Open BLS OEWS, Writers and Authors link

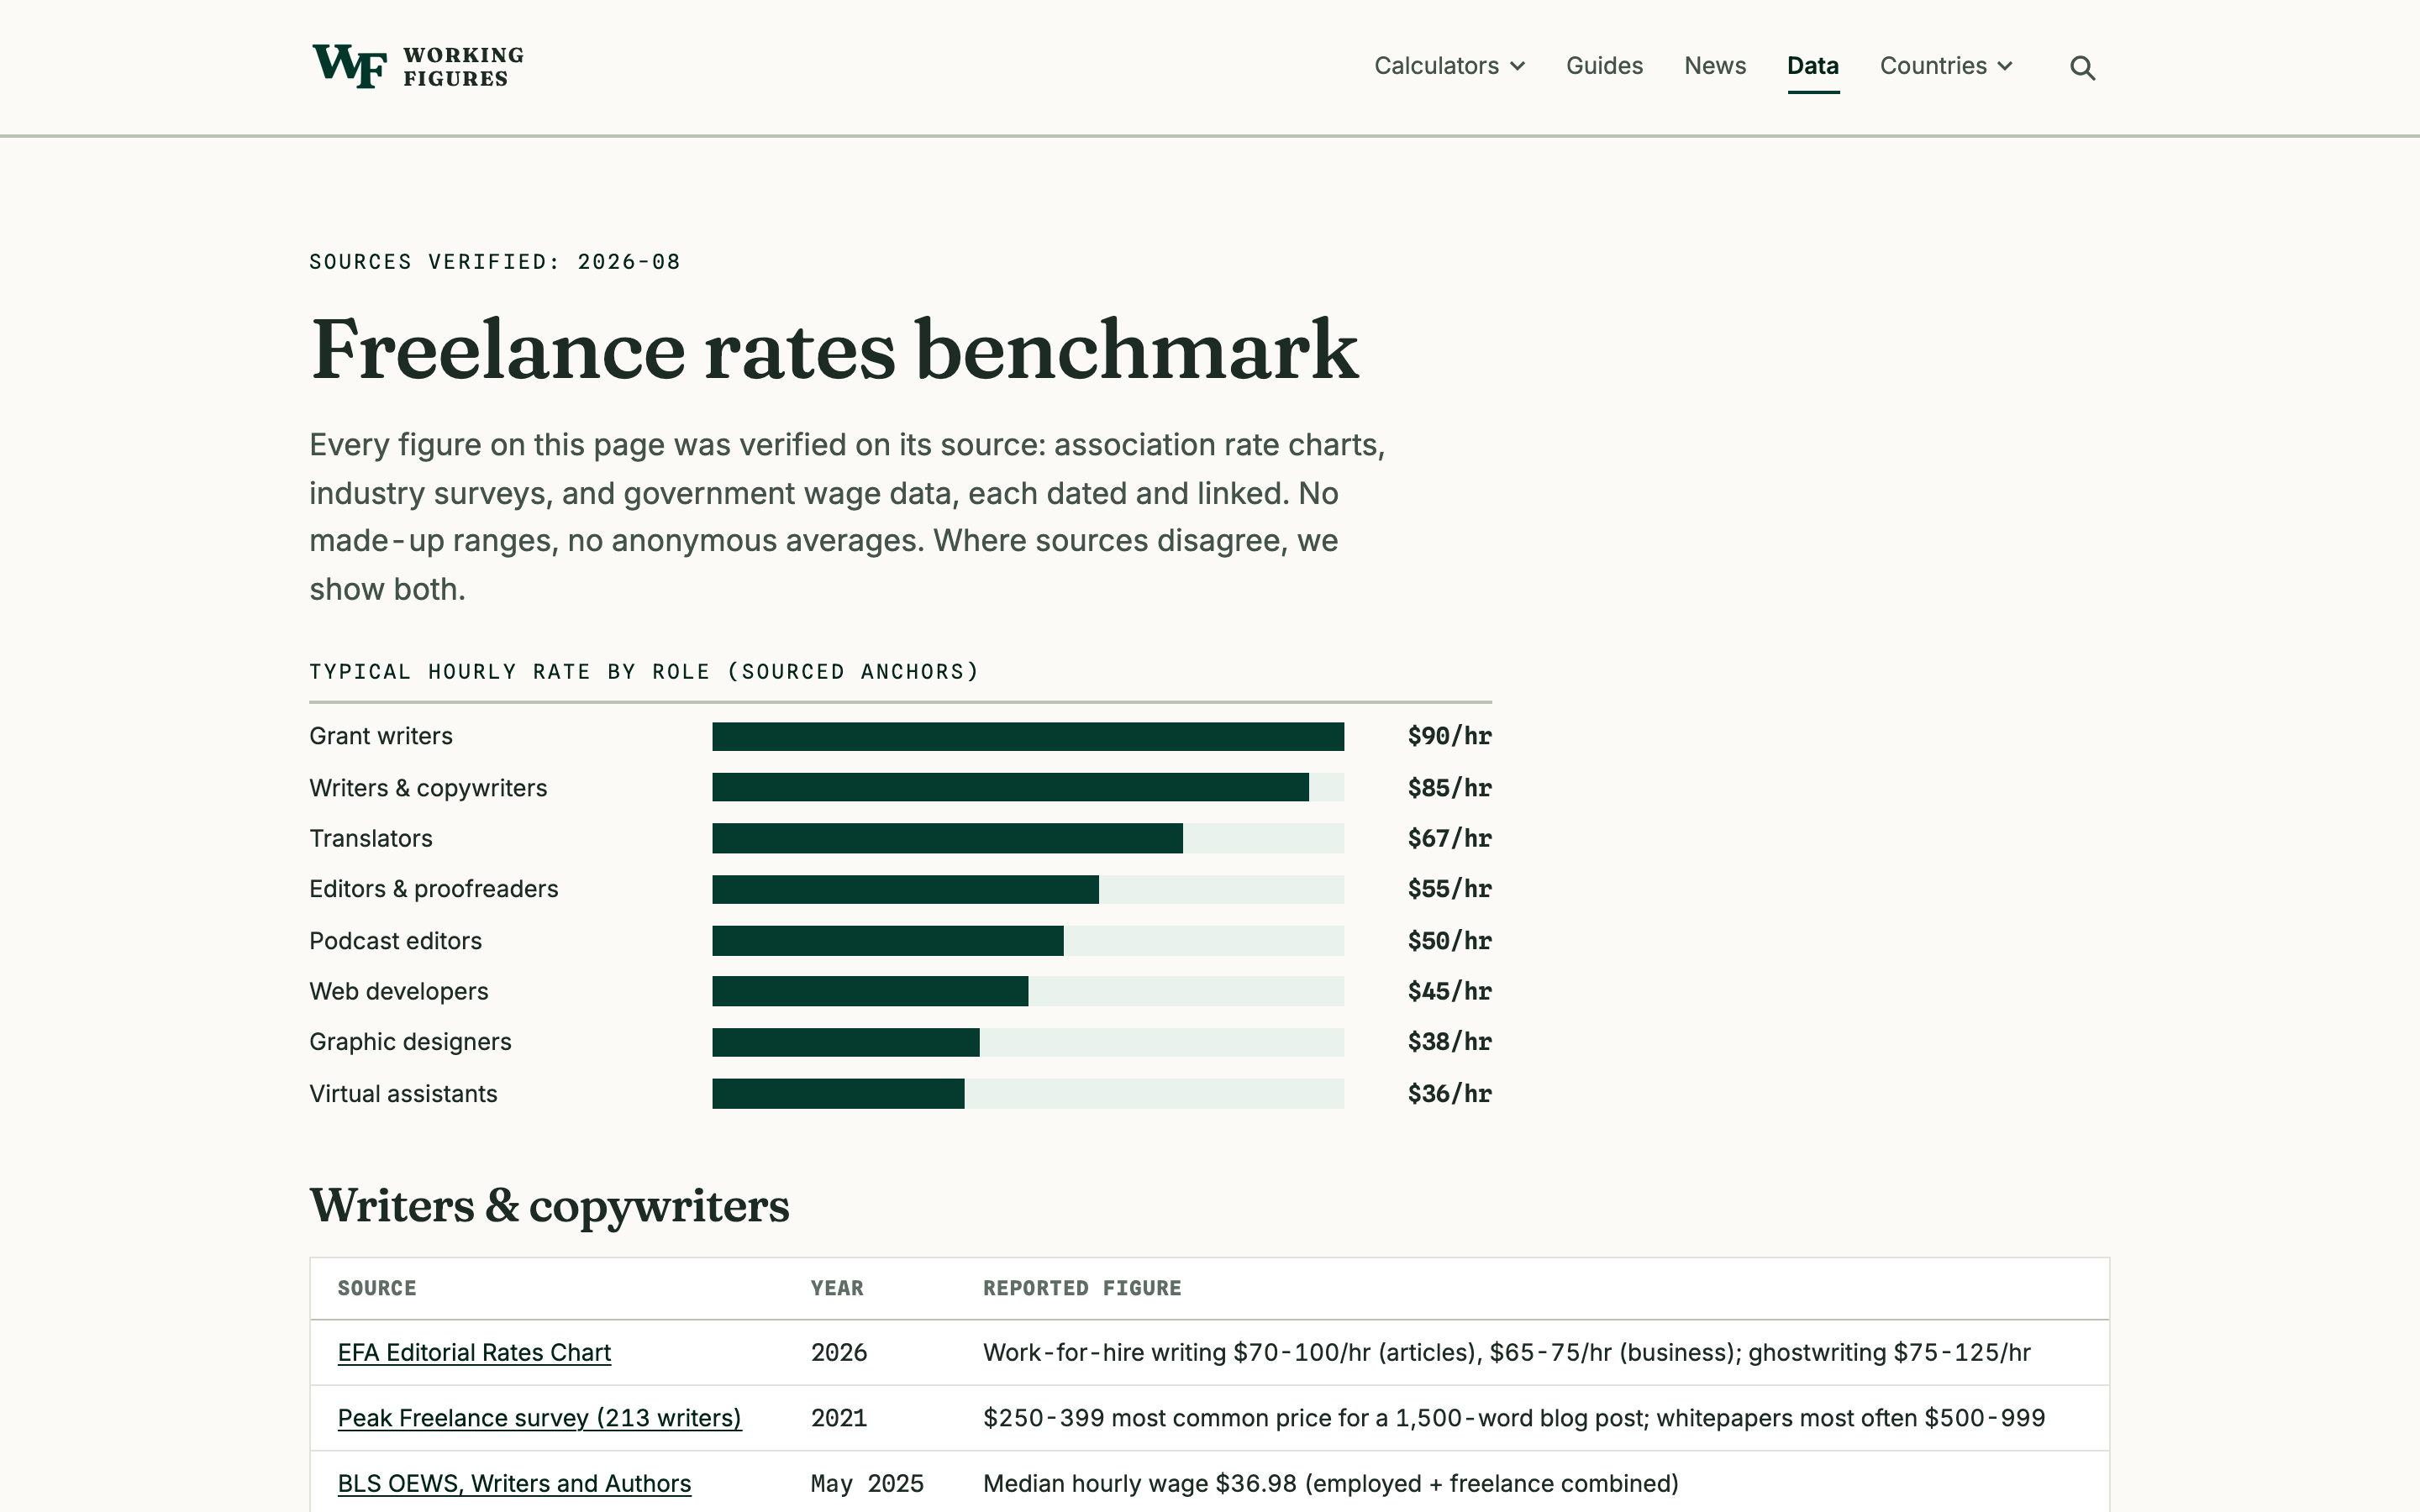[x=514, y=1483]
